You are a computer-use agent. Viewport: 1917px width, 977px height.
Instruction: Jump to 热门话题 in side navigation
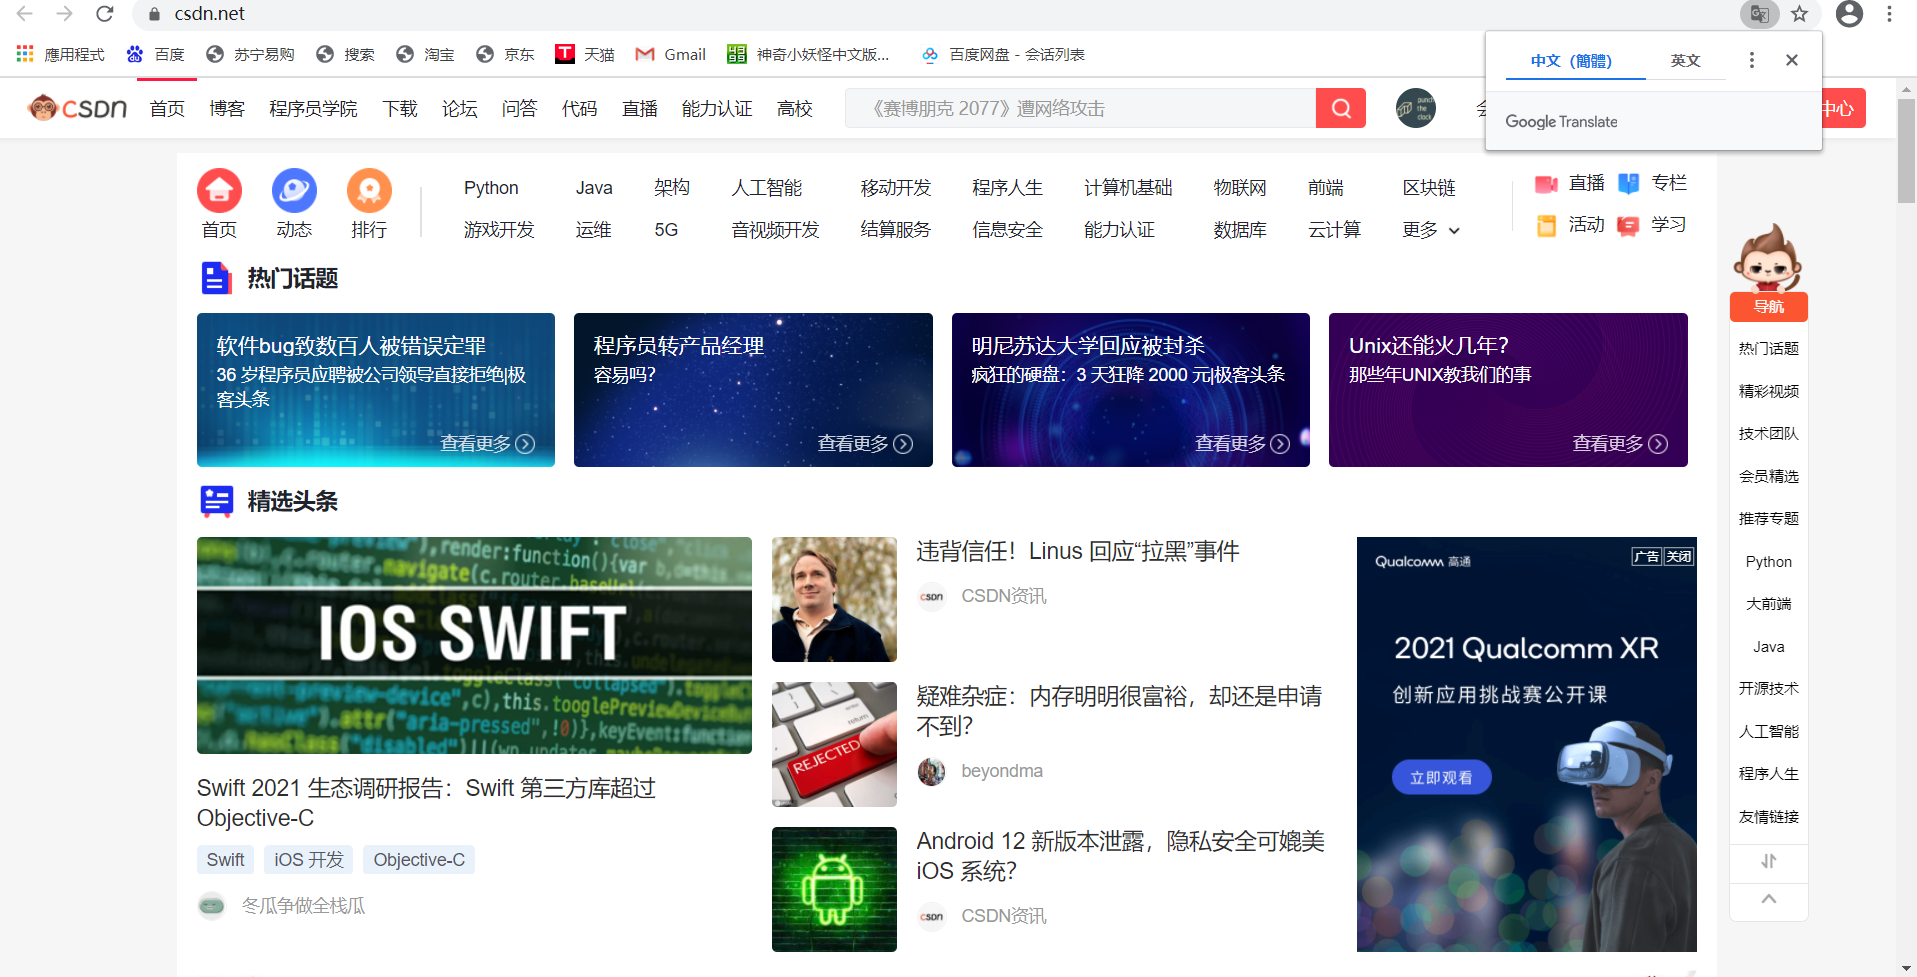[1769, 349]
